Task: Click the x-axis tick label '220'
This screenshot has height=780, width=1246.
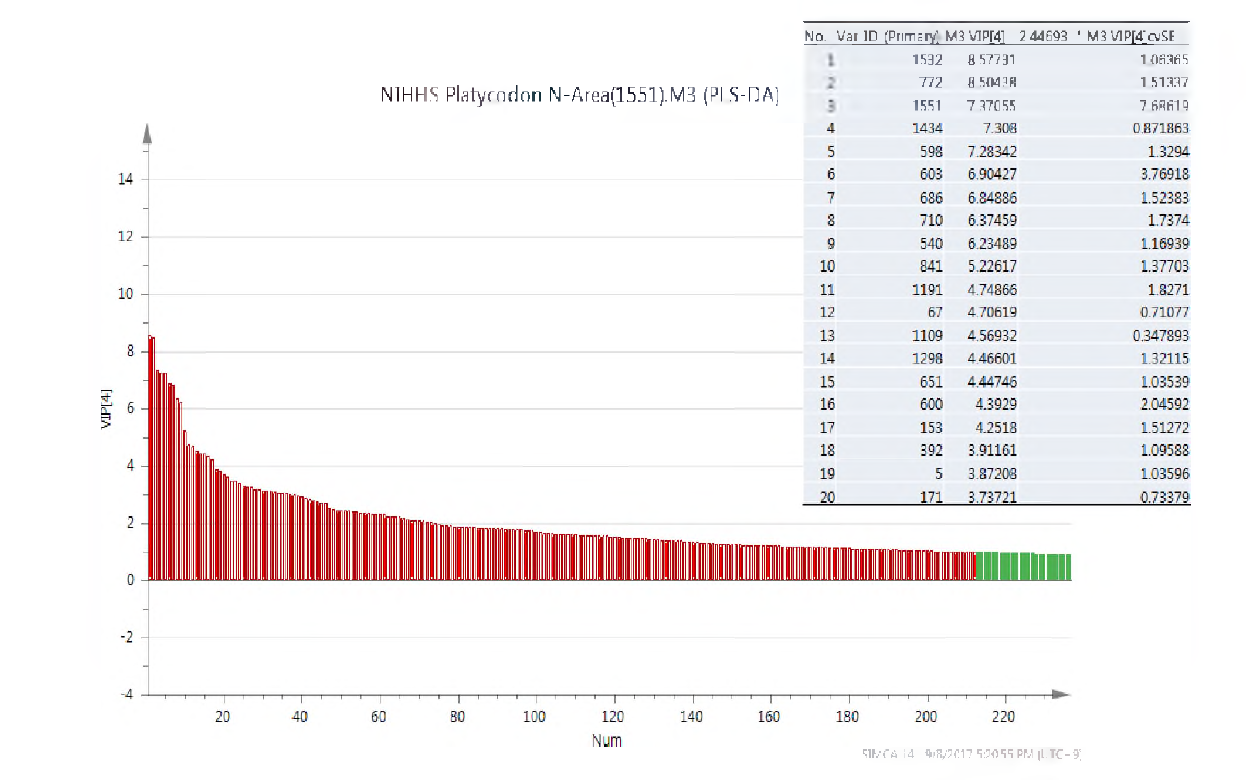Action: [x=1003, y=717]
